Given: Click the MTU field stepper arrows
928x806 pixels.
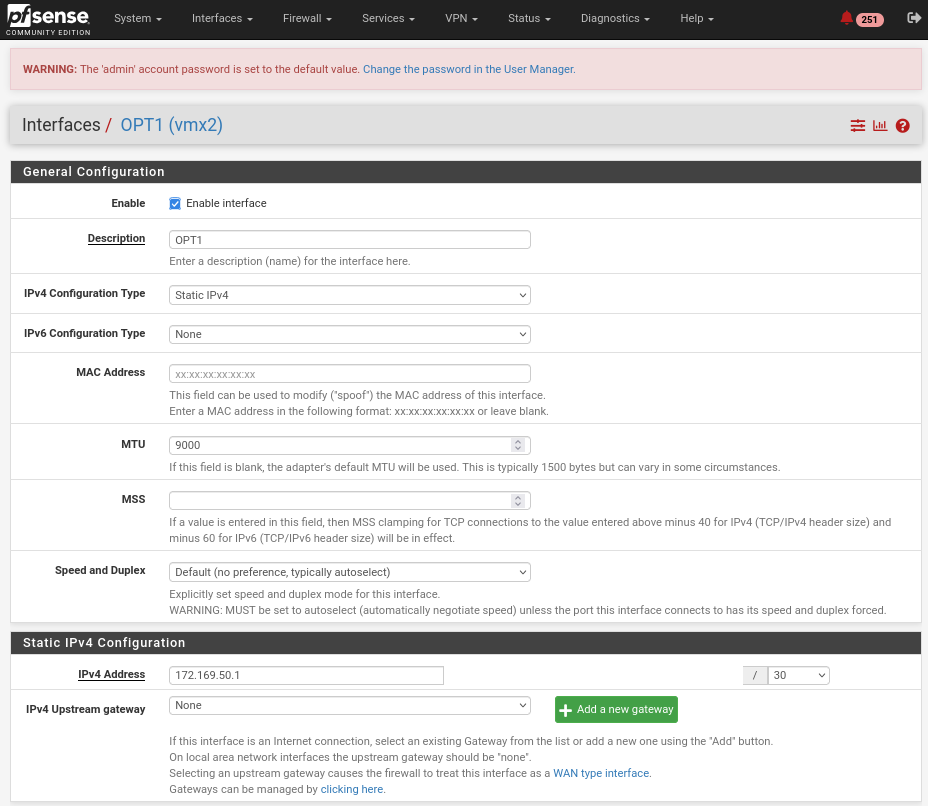Looking at the screenshot, I should tap(518, 445).
